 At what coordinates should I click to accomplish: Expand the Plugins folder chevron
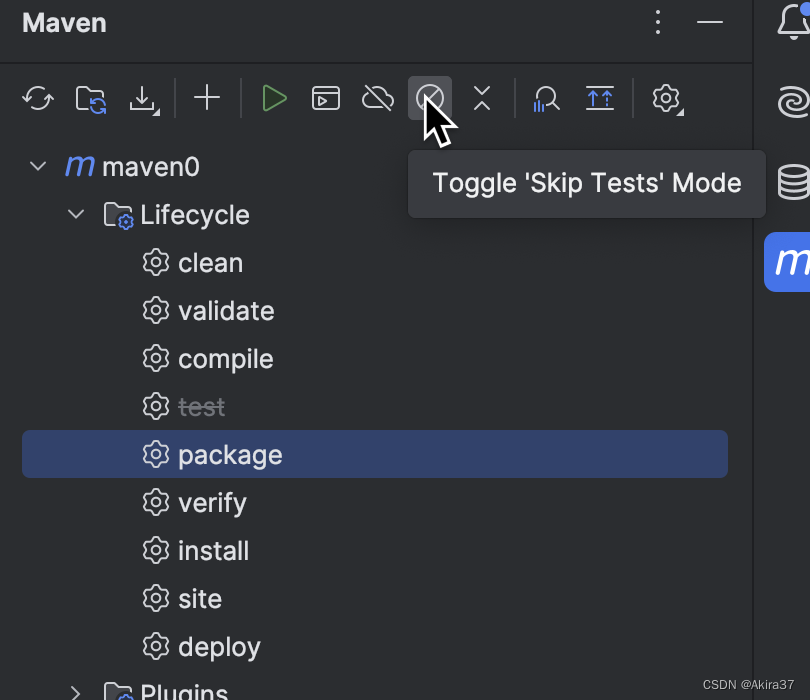75,692
